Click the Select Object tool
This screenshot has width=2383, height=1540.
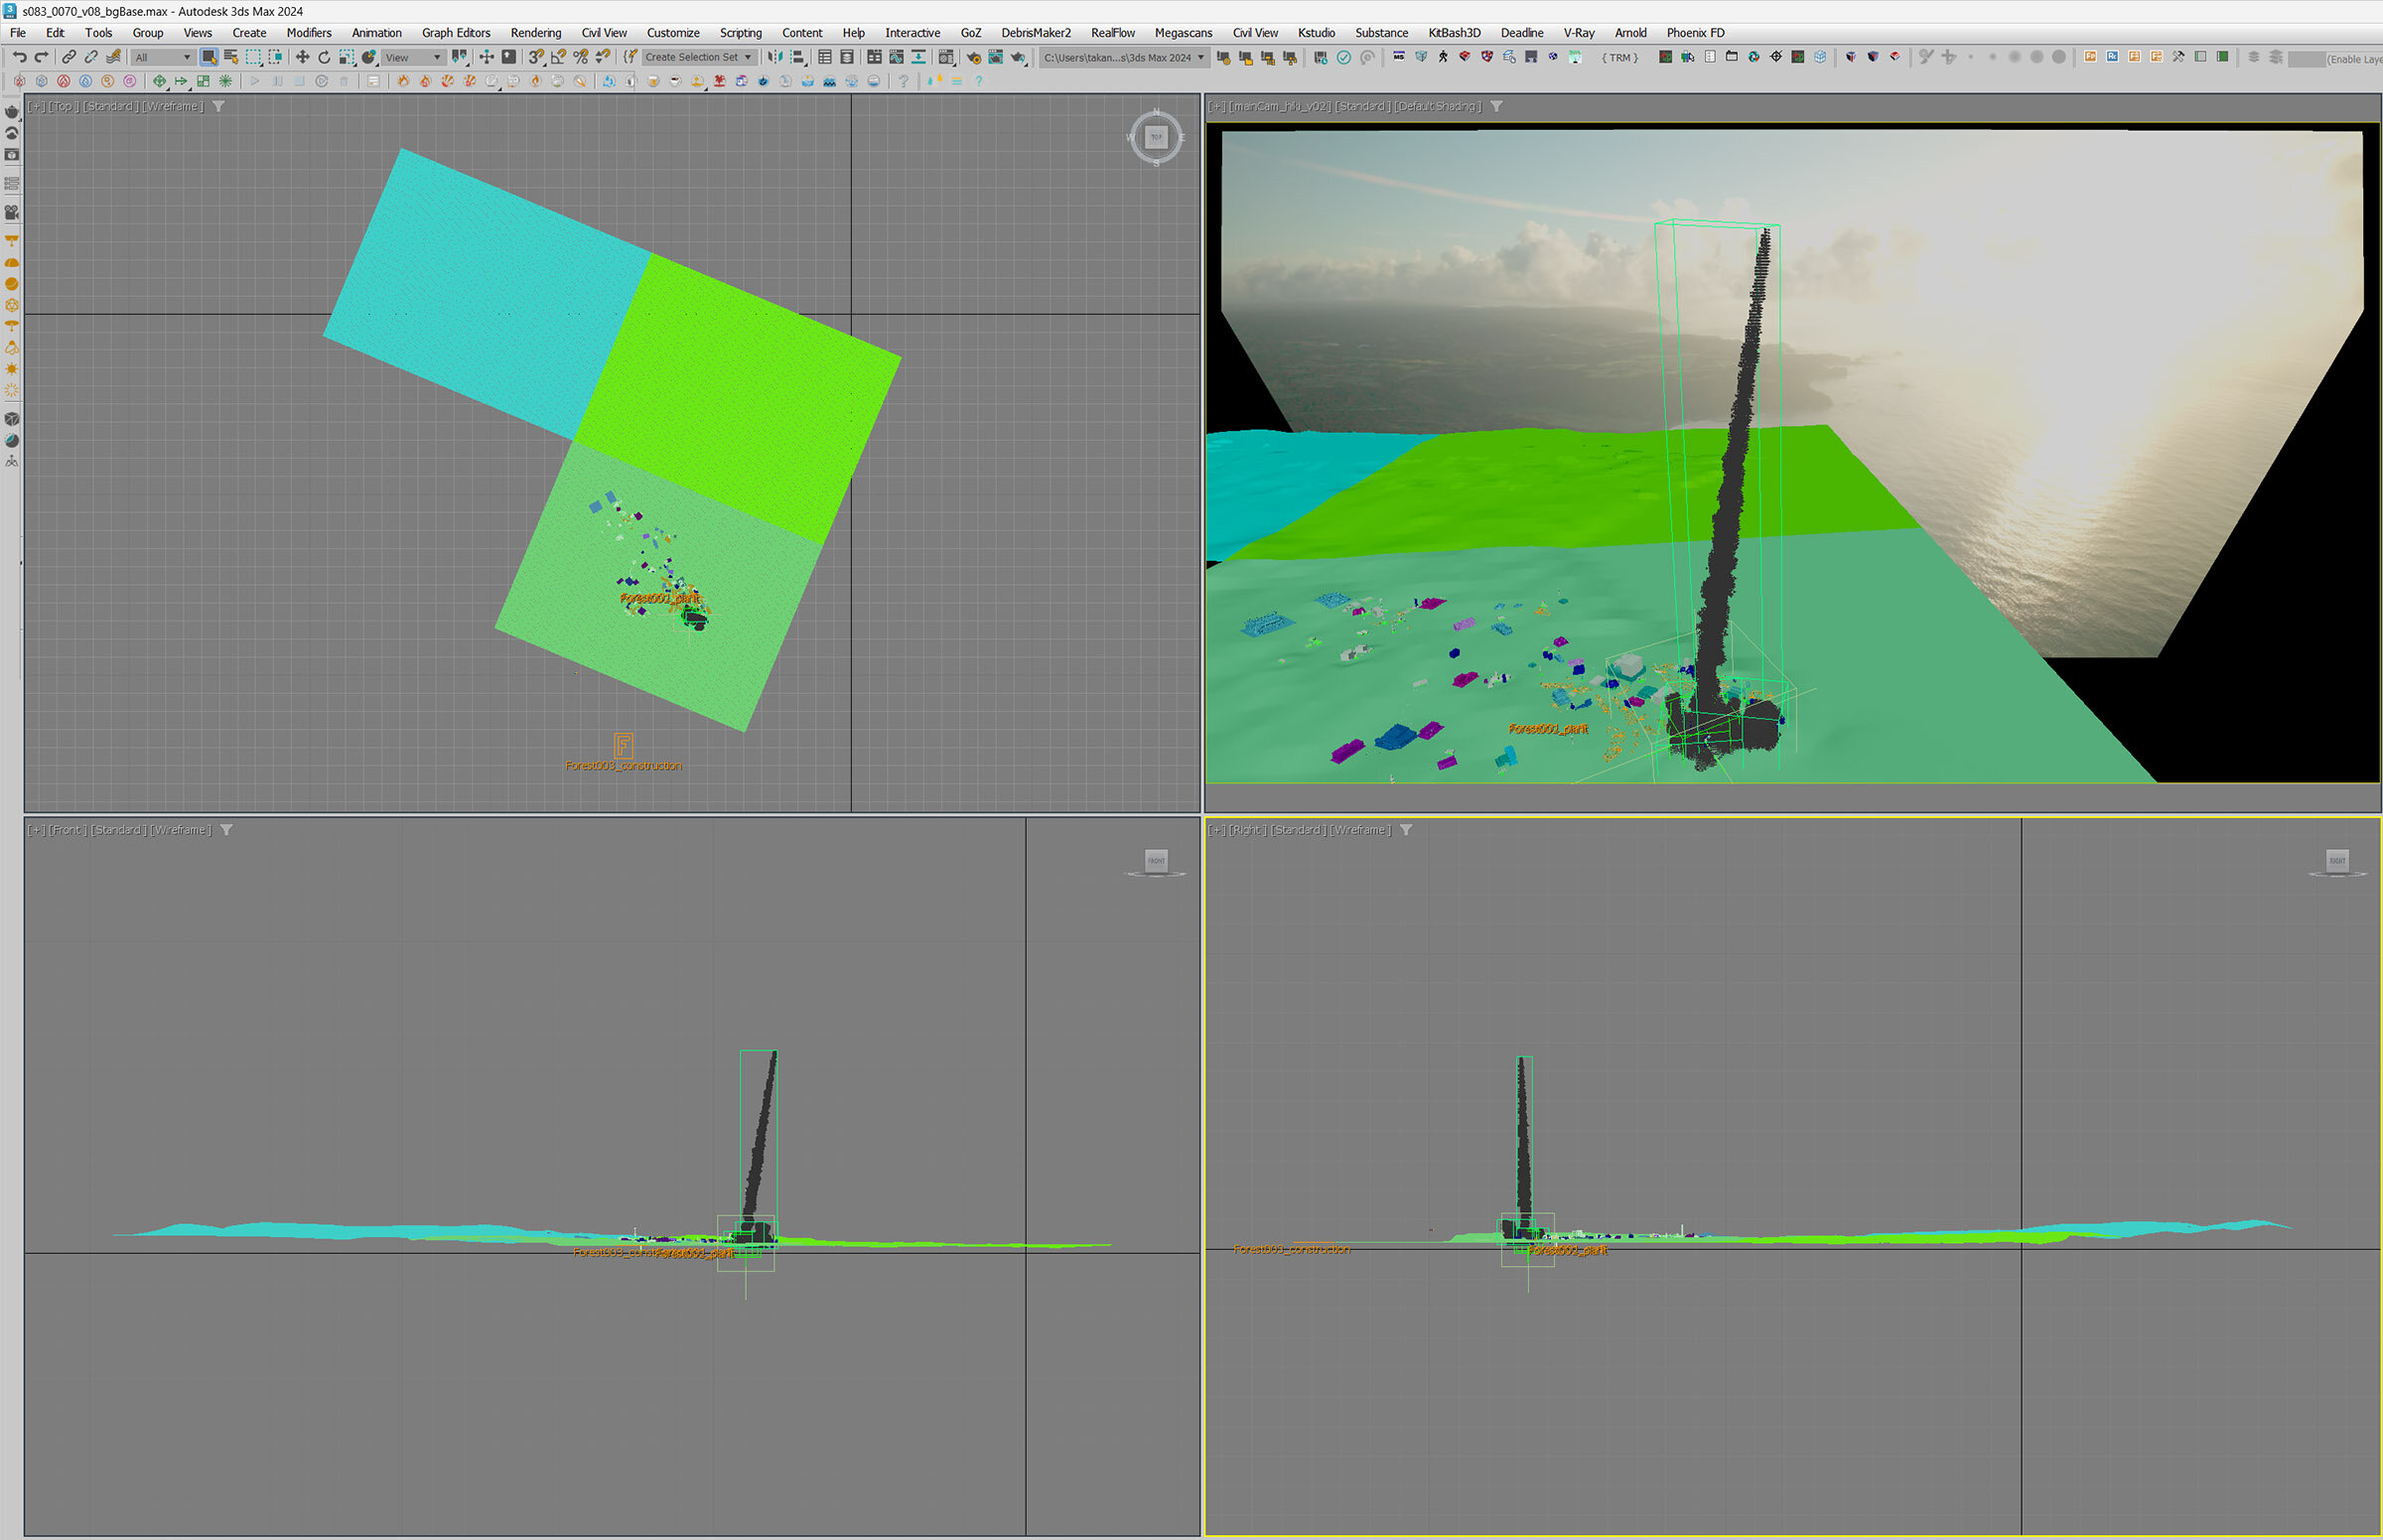[x=208, y=57]
